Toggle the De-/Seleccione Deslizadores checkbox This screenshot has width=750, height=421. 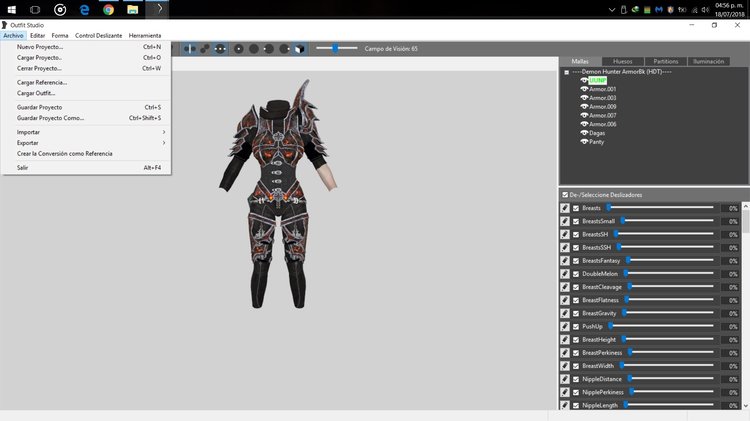565,195
